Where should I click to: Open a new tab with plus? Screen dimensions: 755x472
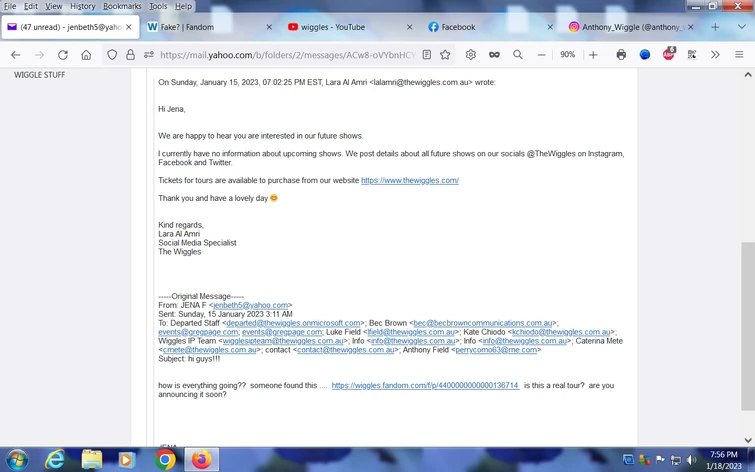pyautogui.click(x=716, y=27)
